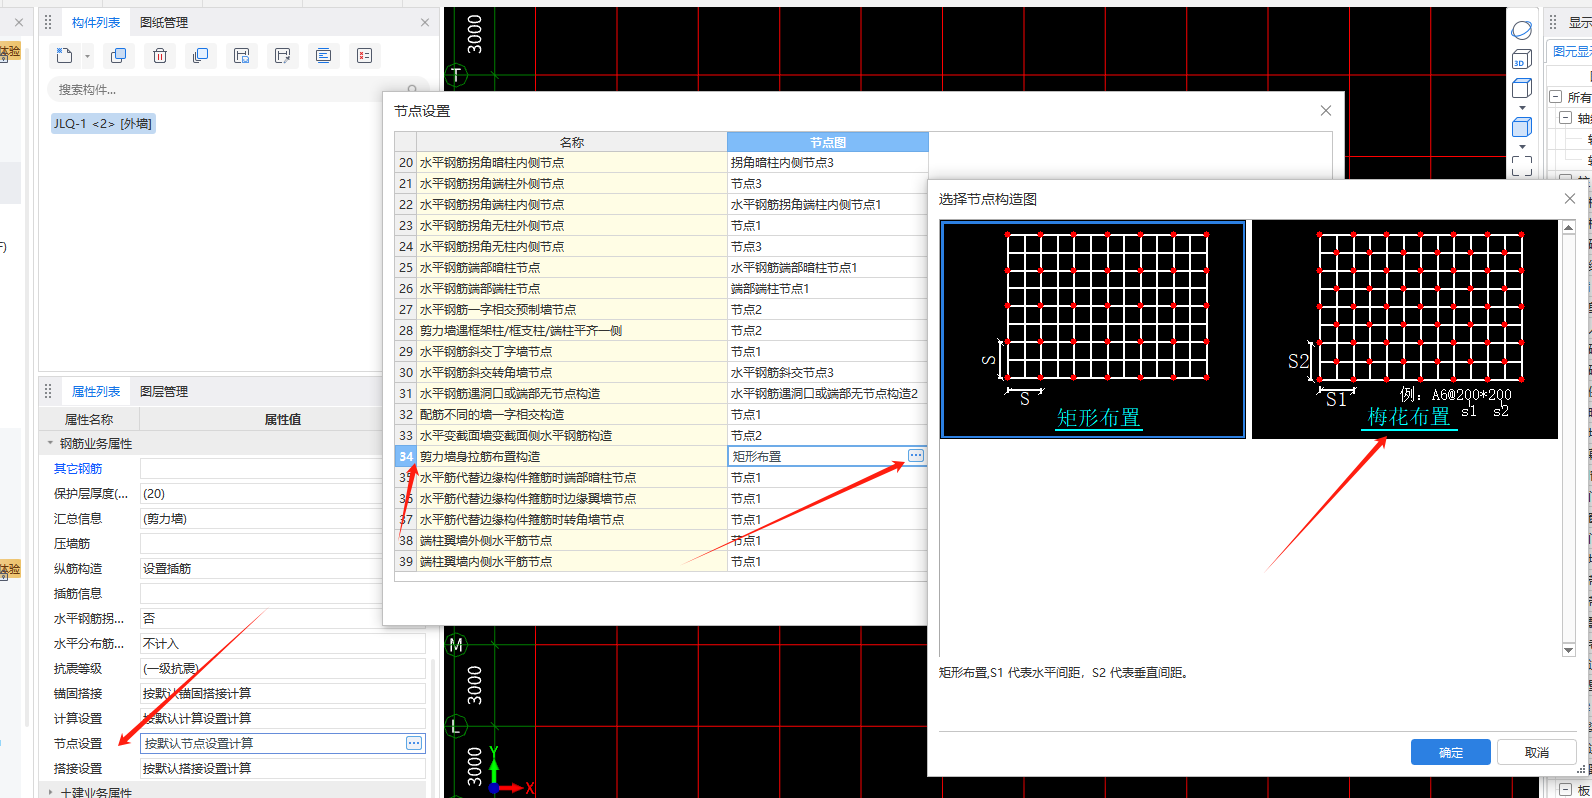Select the 梅花布置 node diagram thumbnail
Image resolution: width=1592 pixels, height=798 pixels.
(x=1405, y=329)
